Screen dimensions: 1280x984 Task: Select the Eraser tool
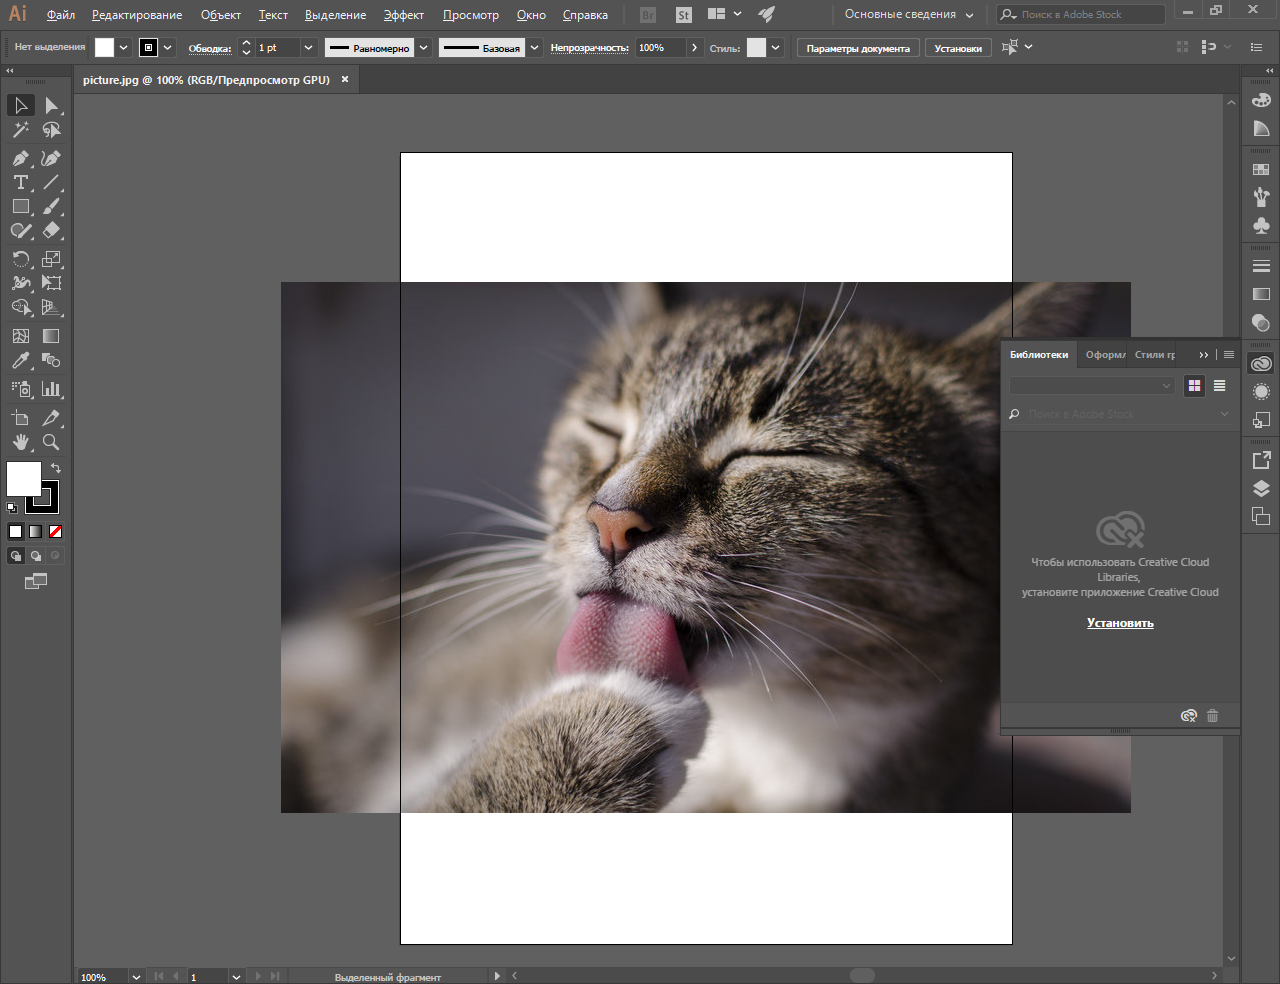pyautogui.click(x=52, y=230)
